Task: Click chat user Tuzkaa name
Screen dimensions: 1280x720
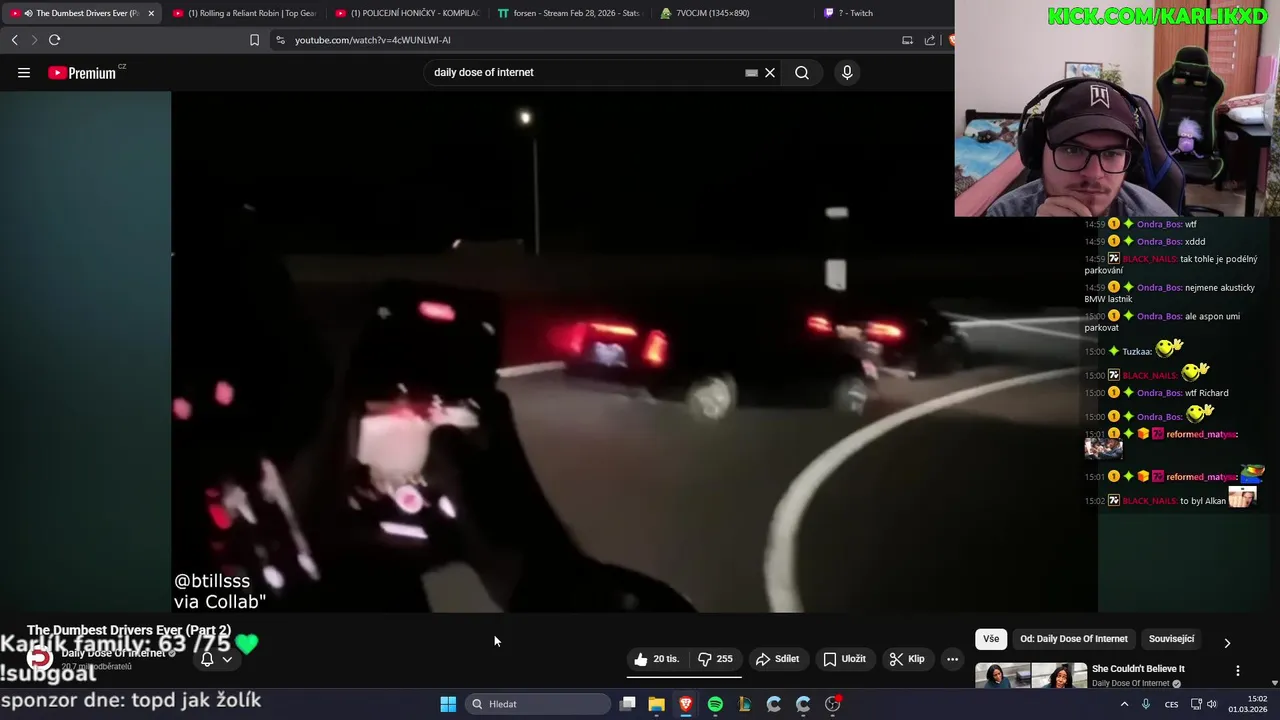Action: (x=1137, y=352)
